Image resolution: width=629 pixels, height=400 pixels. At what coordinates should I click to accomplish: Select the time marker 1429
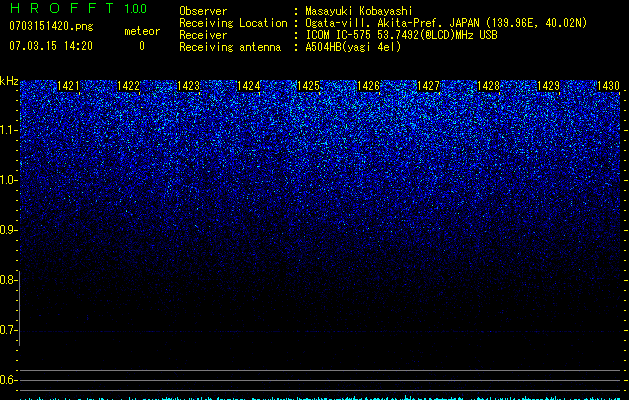[548, 86]
